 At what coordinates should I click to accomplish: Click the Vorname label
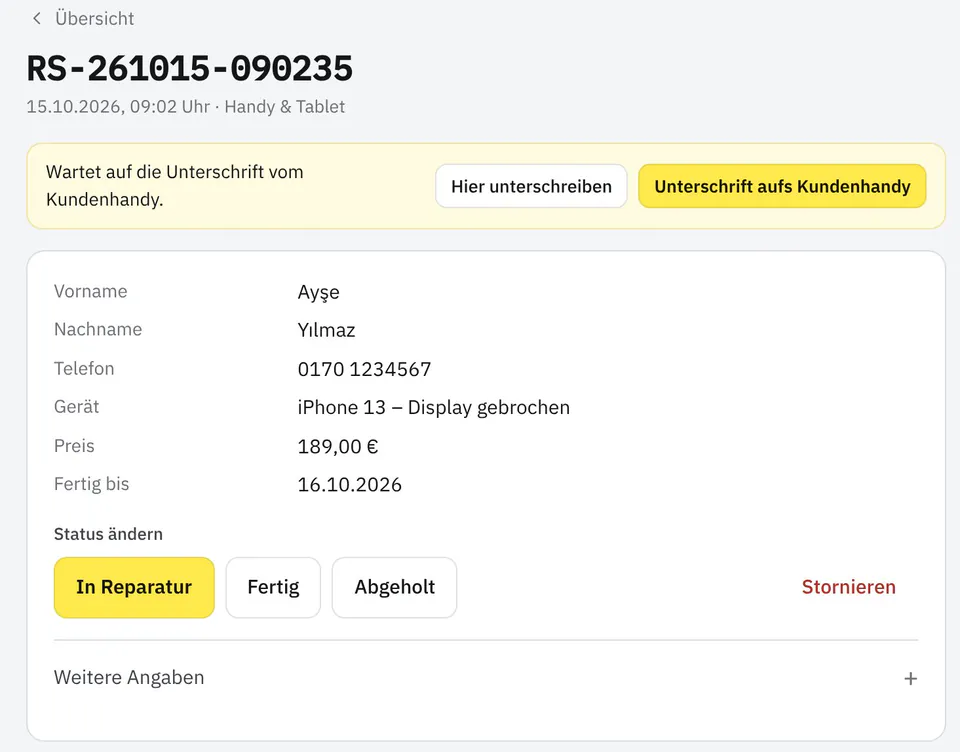[91, 291]
